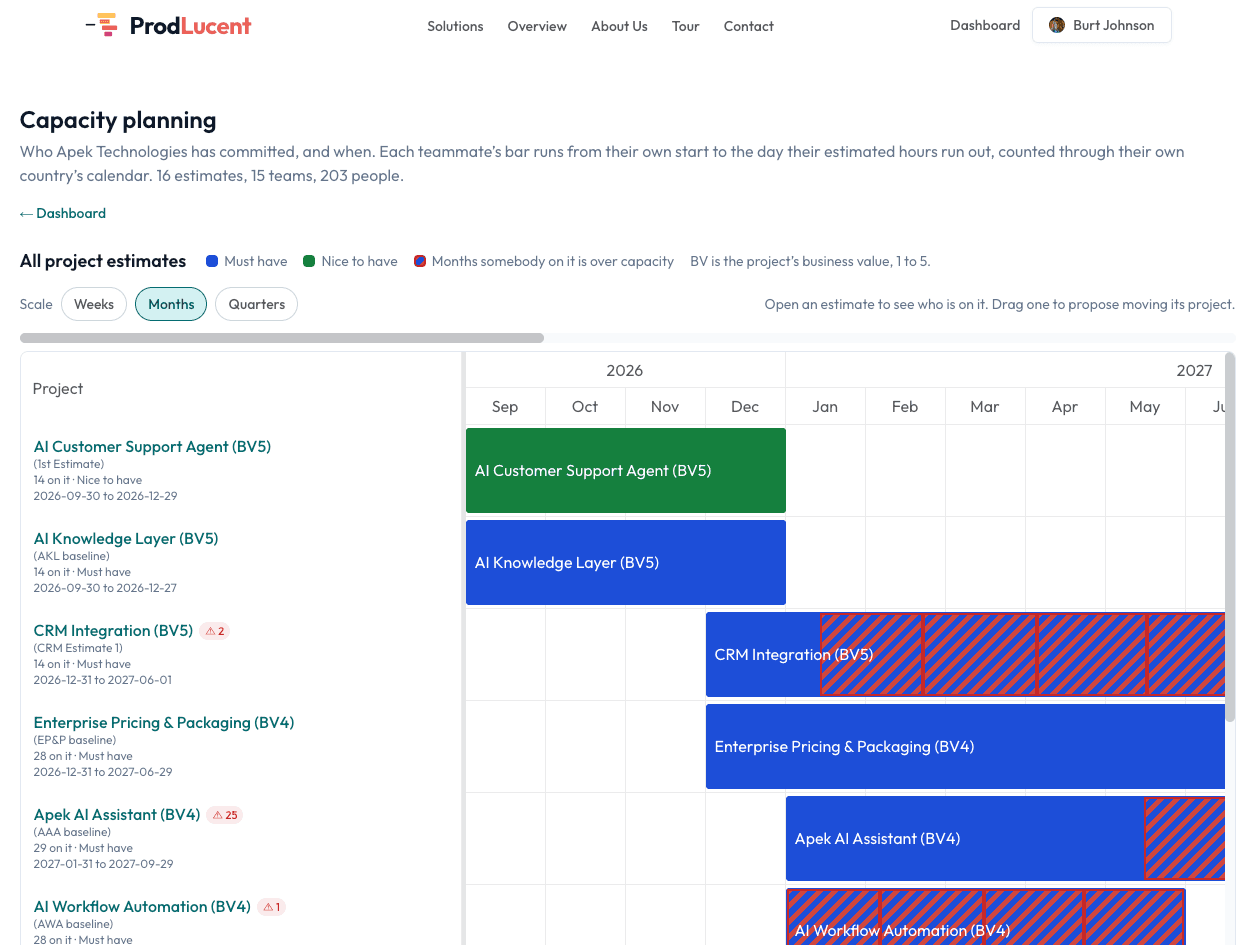Open the blue AI Knowledge Layer bar
The image size is (1259, 945).
(626, 563)
